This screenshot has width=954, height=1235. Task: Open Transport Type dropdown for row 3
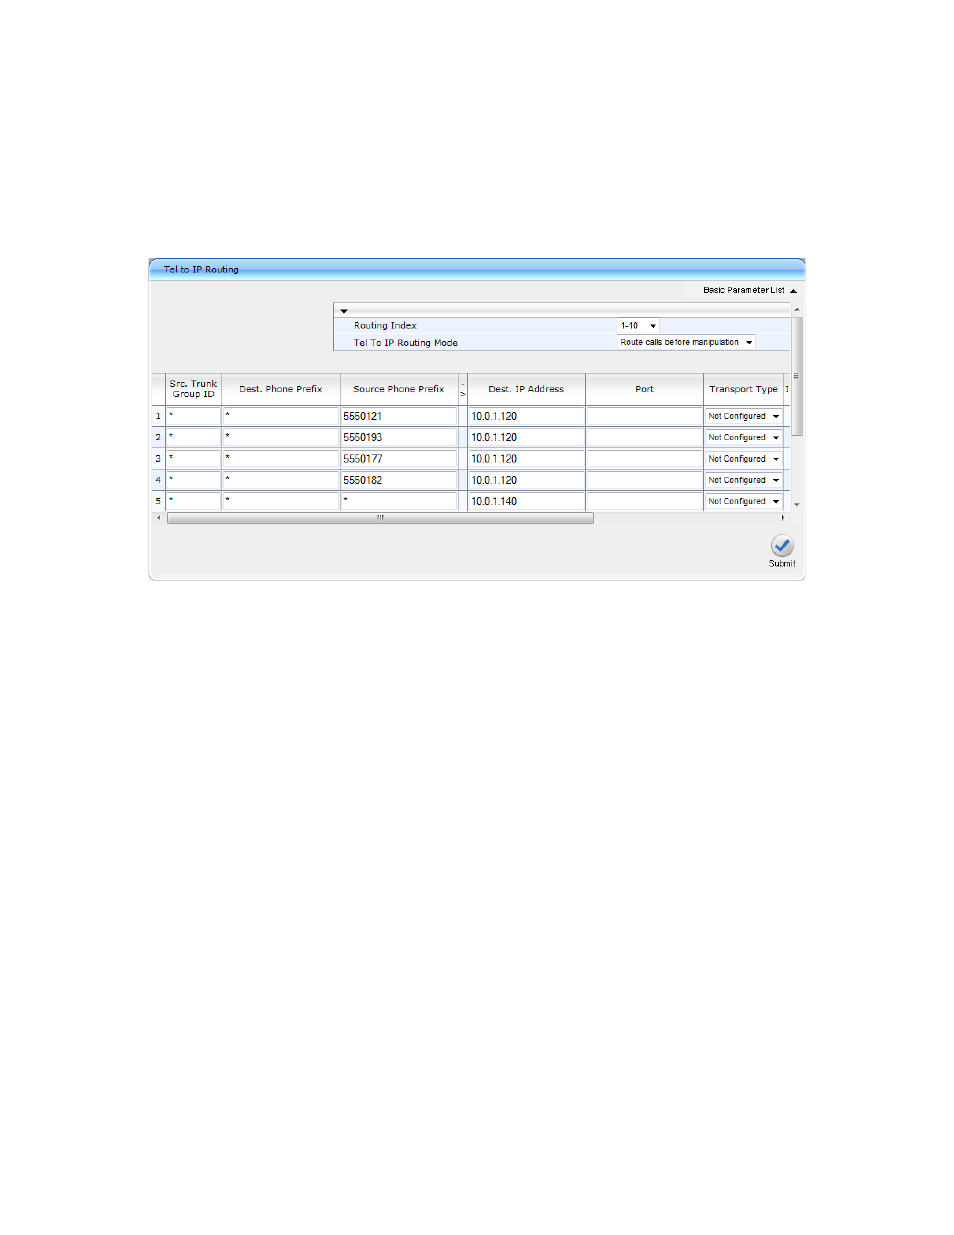click(743, 459)
